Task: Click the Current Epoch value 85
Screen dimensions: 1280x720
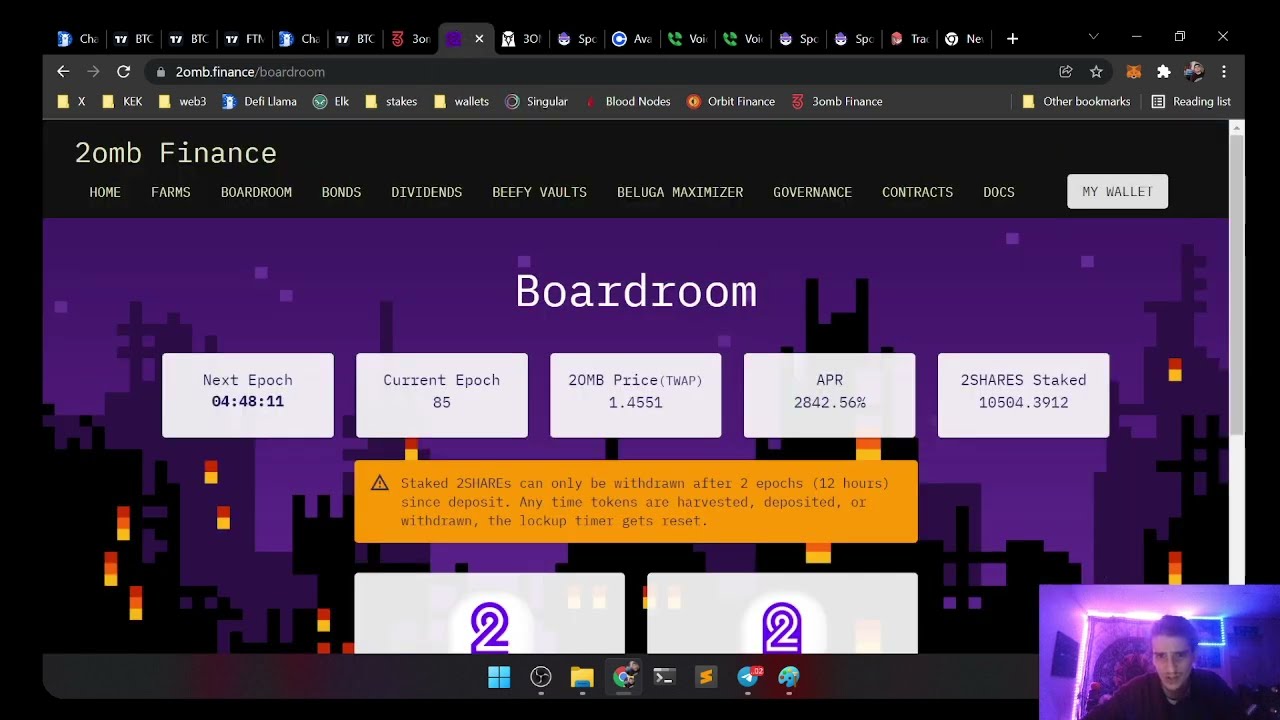Action: [442, 402]
